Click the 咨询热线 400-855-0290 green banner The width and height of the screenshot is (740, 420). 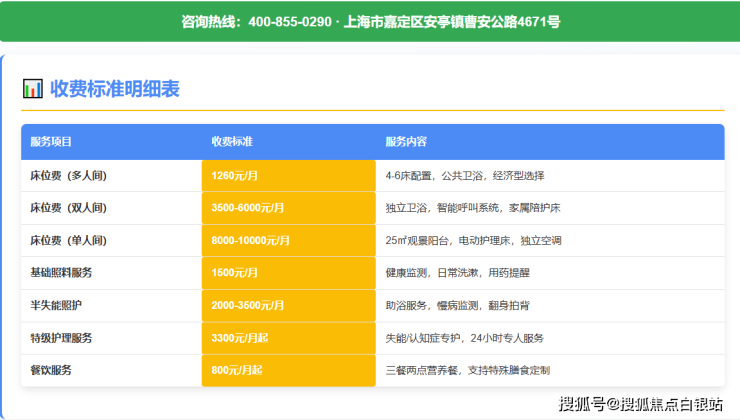coord(370,21)
